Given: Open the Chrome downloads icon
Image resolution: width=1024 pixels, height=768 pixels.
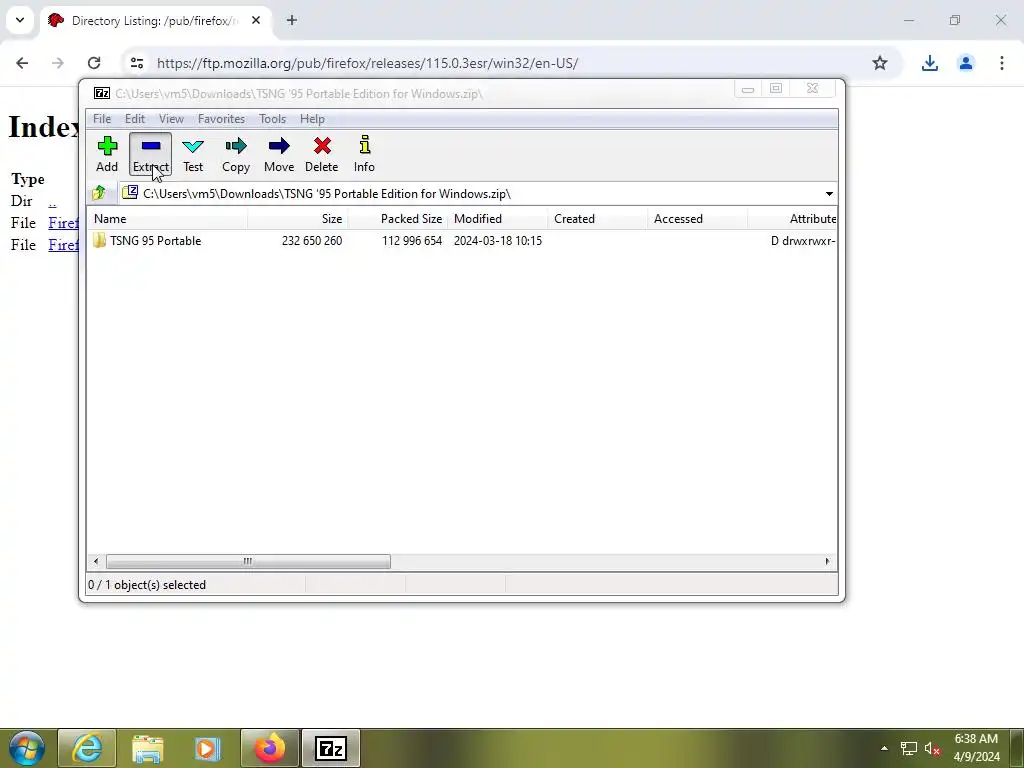Looking at the screenshot, I should coord(929,63).
